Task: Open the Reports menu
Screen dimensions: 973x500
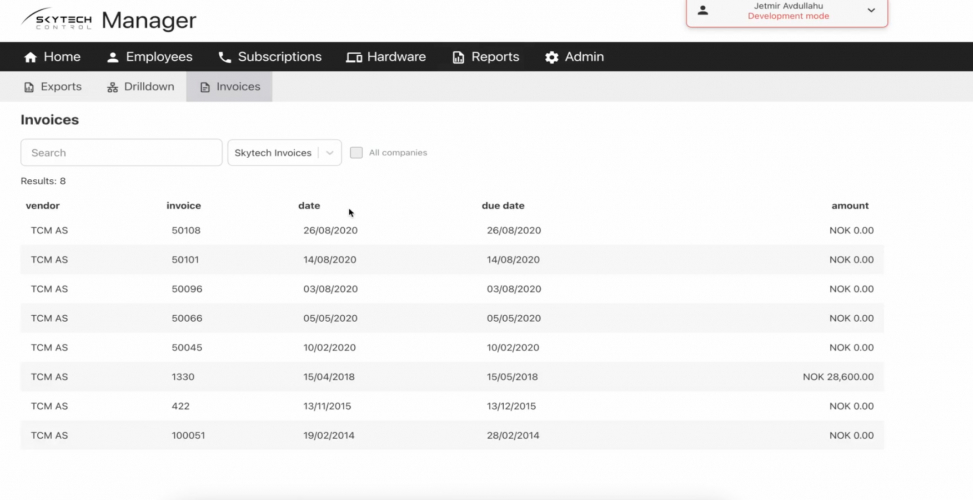Action: [x=486, y=57]
